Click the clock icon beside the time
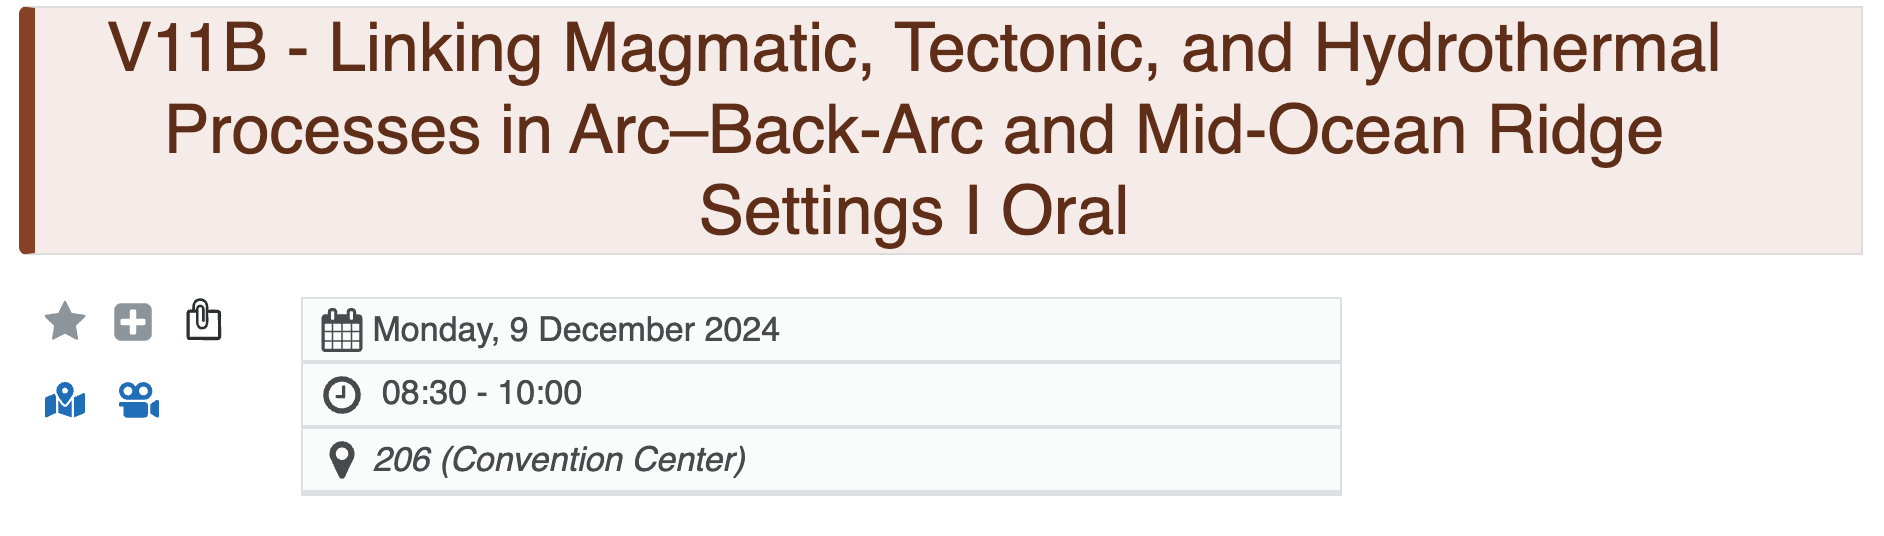 click(341, 395)
